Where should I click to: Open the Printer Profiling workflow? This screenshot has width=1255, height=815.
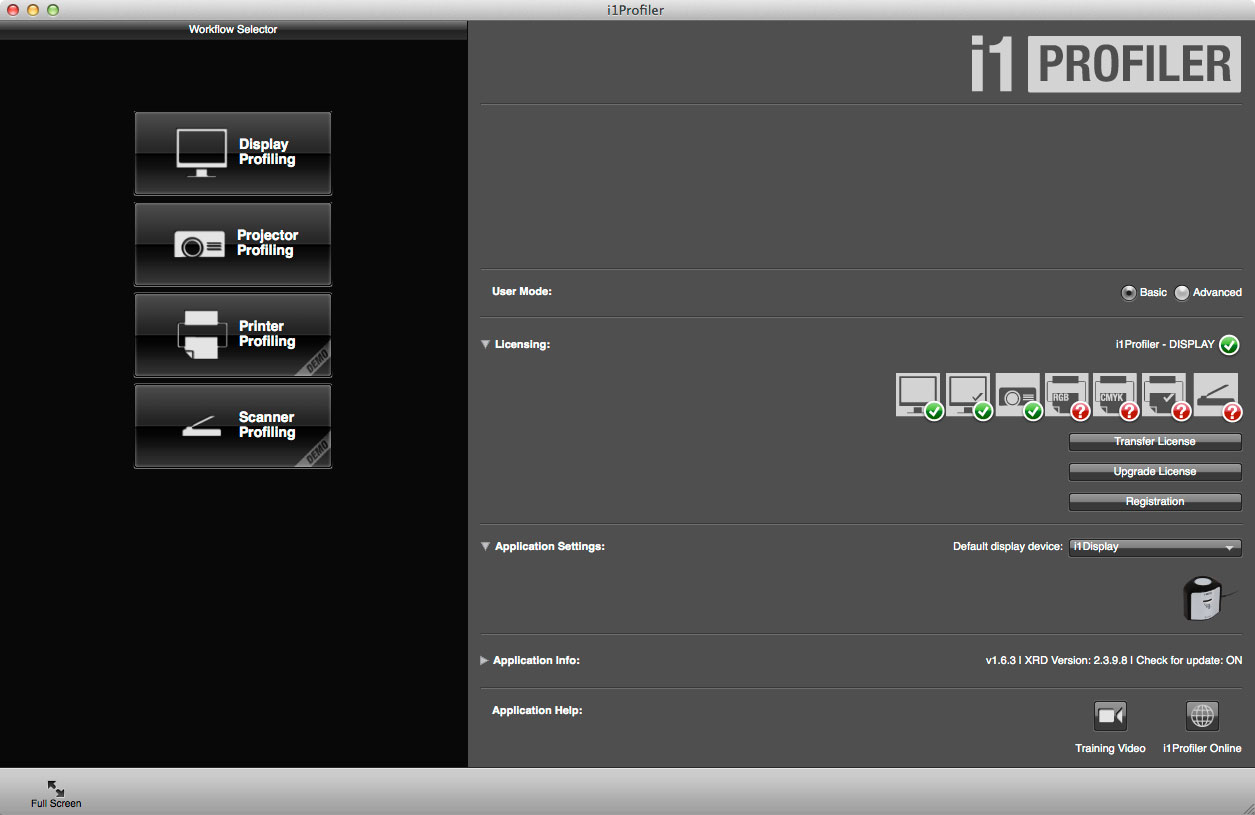click(232, 335)
